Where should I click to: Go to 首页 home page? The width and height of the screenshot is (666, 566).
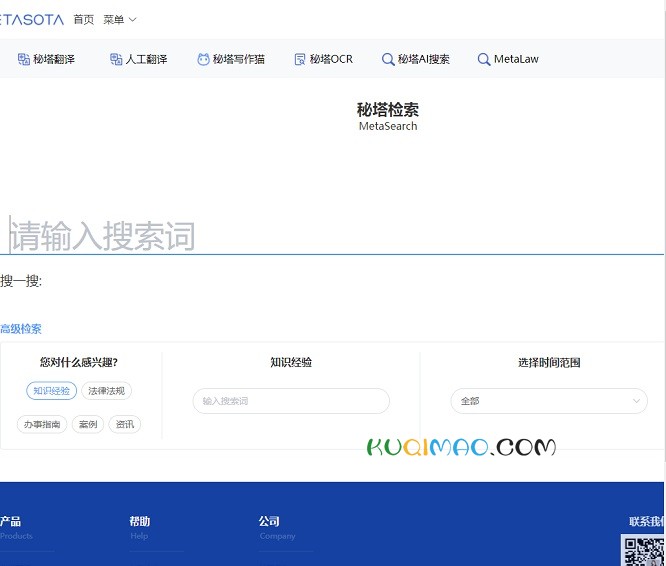coord(84,20)
